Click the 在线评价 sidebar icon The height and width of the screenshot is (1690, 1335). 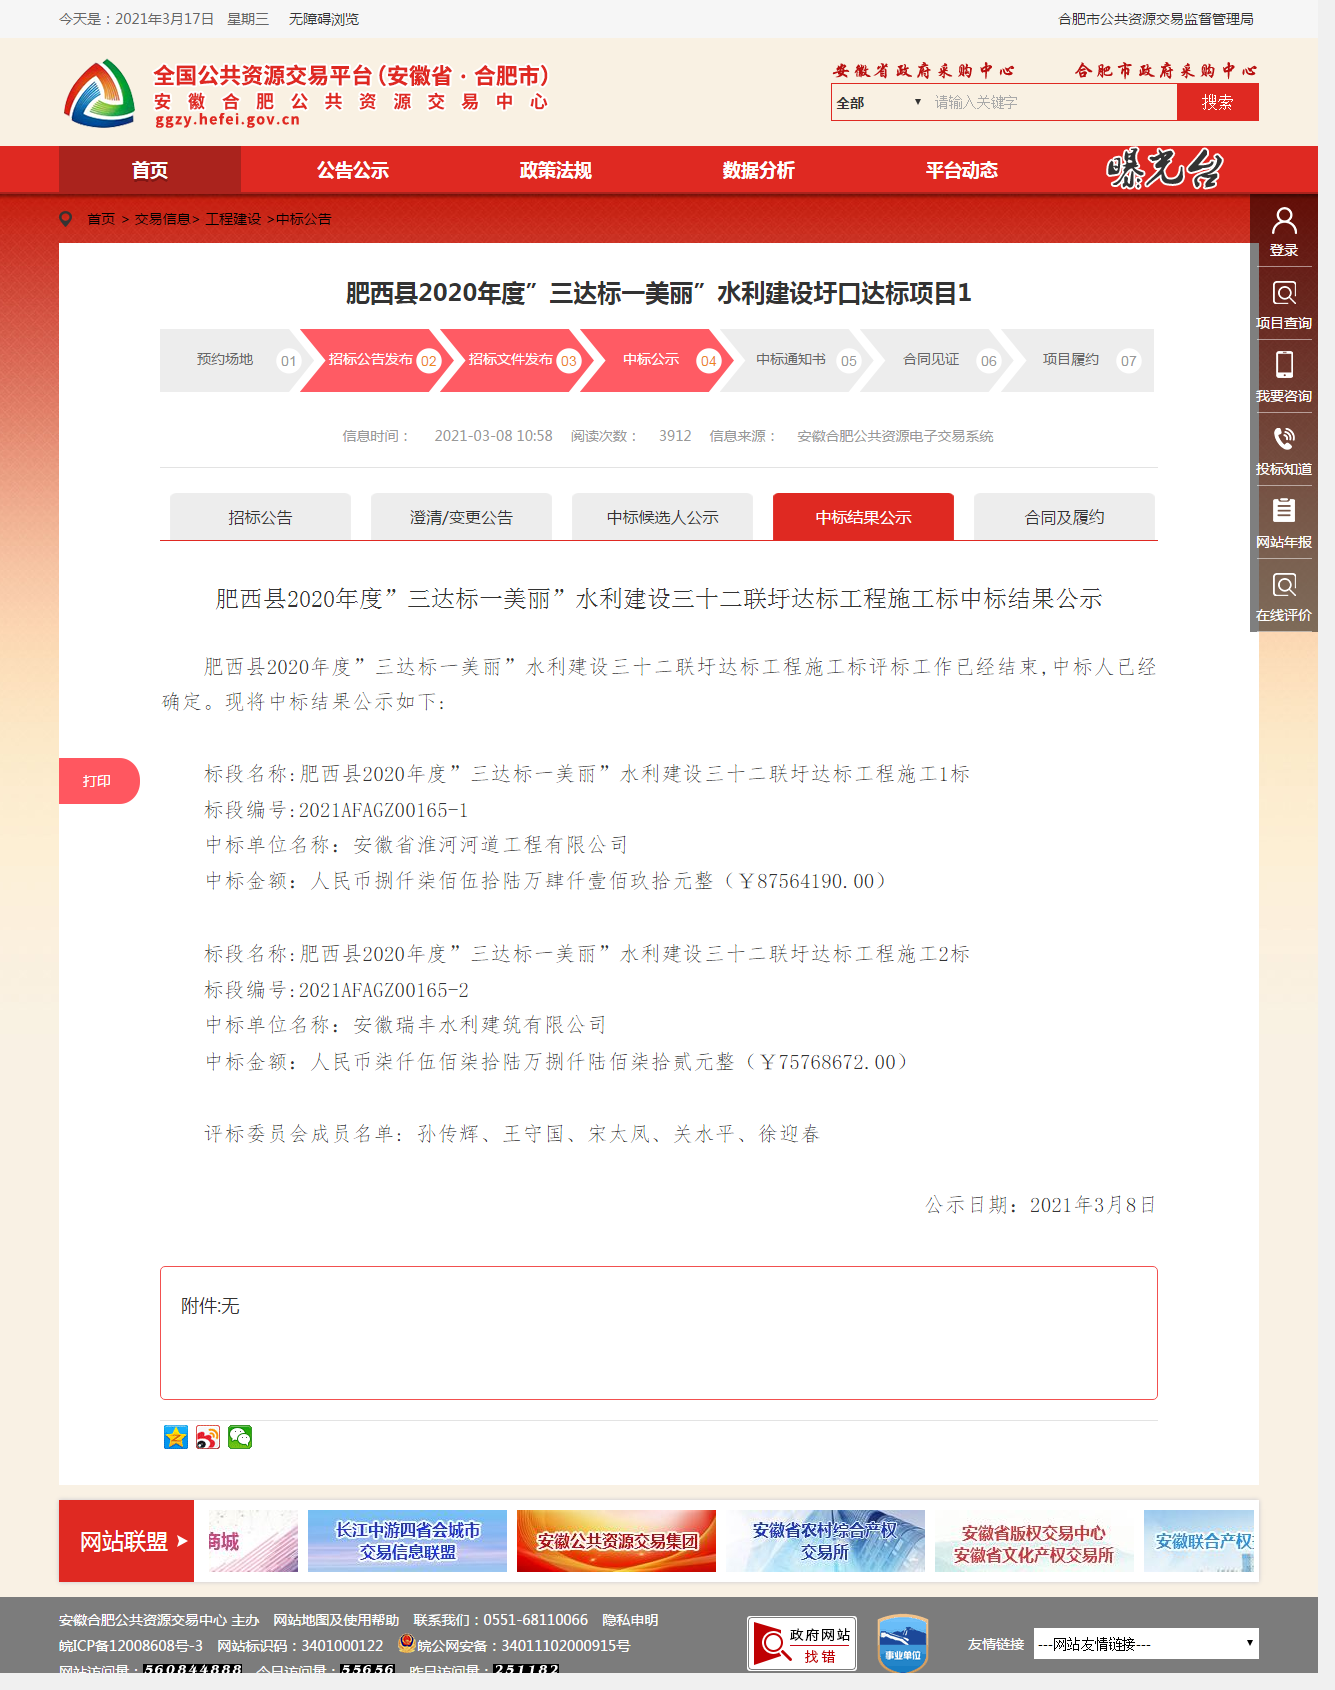(1284, 585)
